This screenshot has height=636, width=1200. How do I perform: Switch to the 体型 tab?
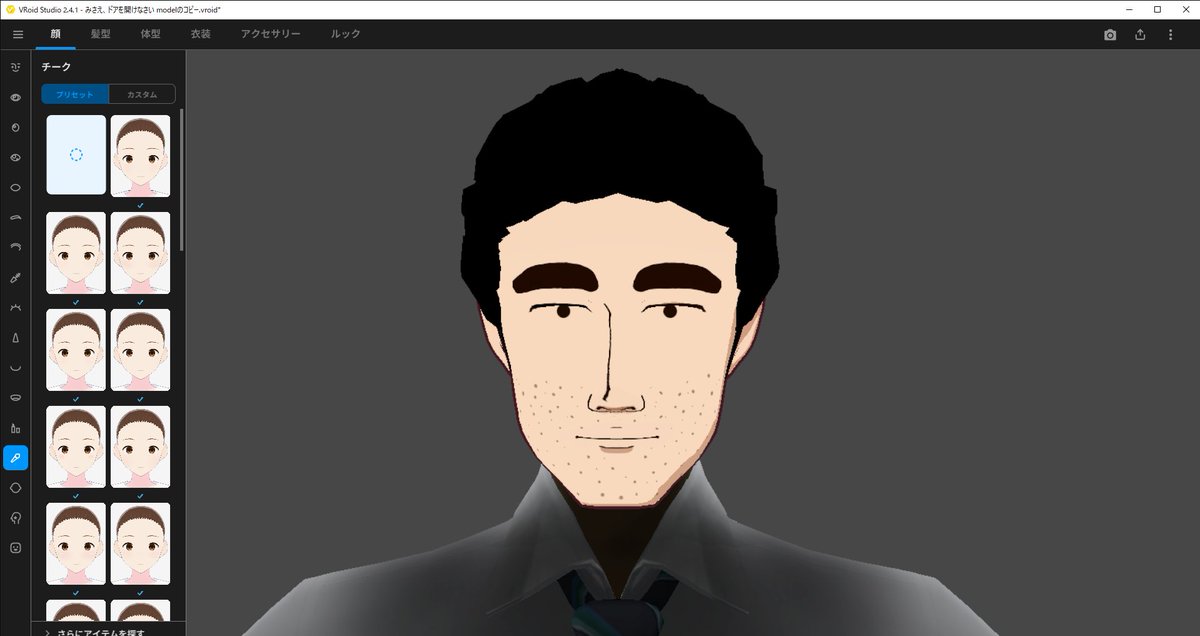(x=150, y=34)
